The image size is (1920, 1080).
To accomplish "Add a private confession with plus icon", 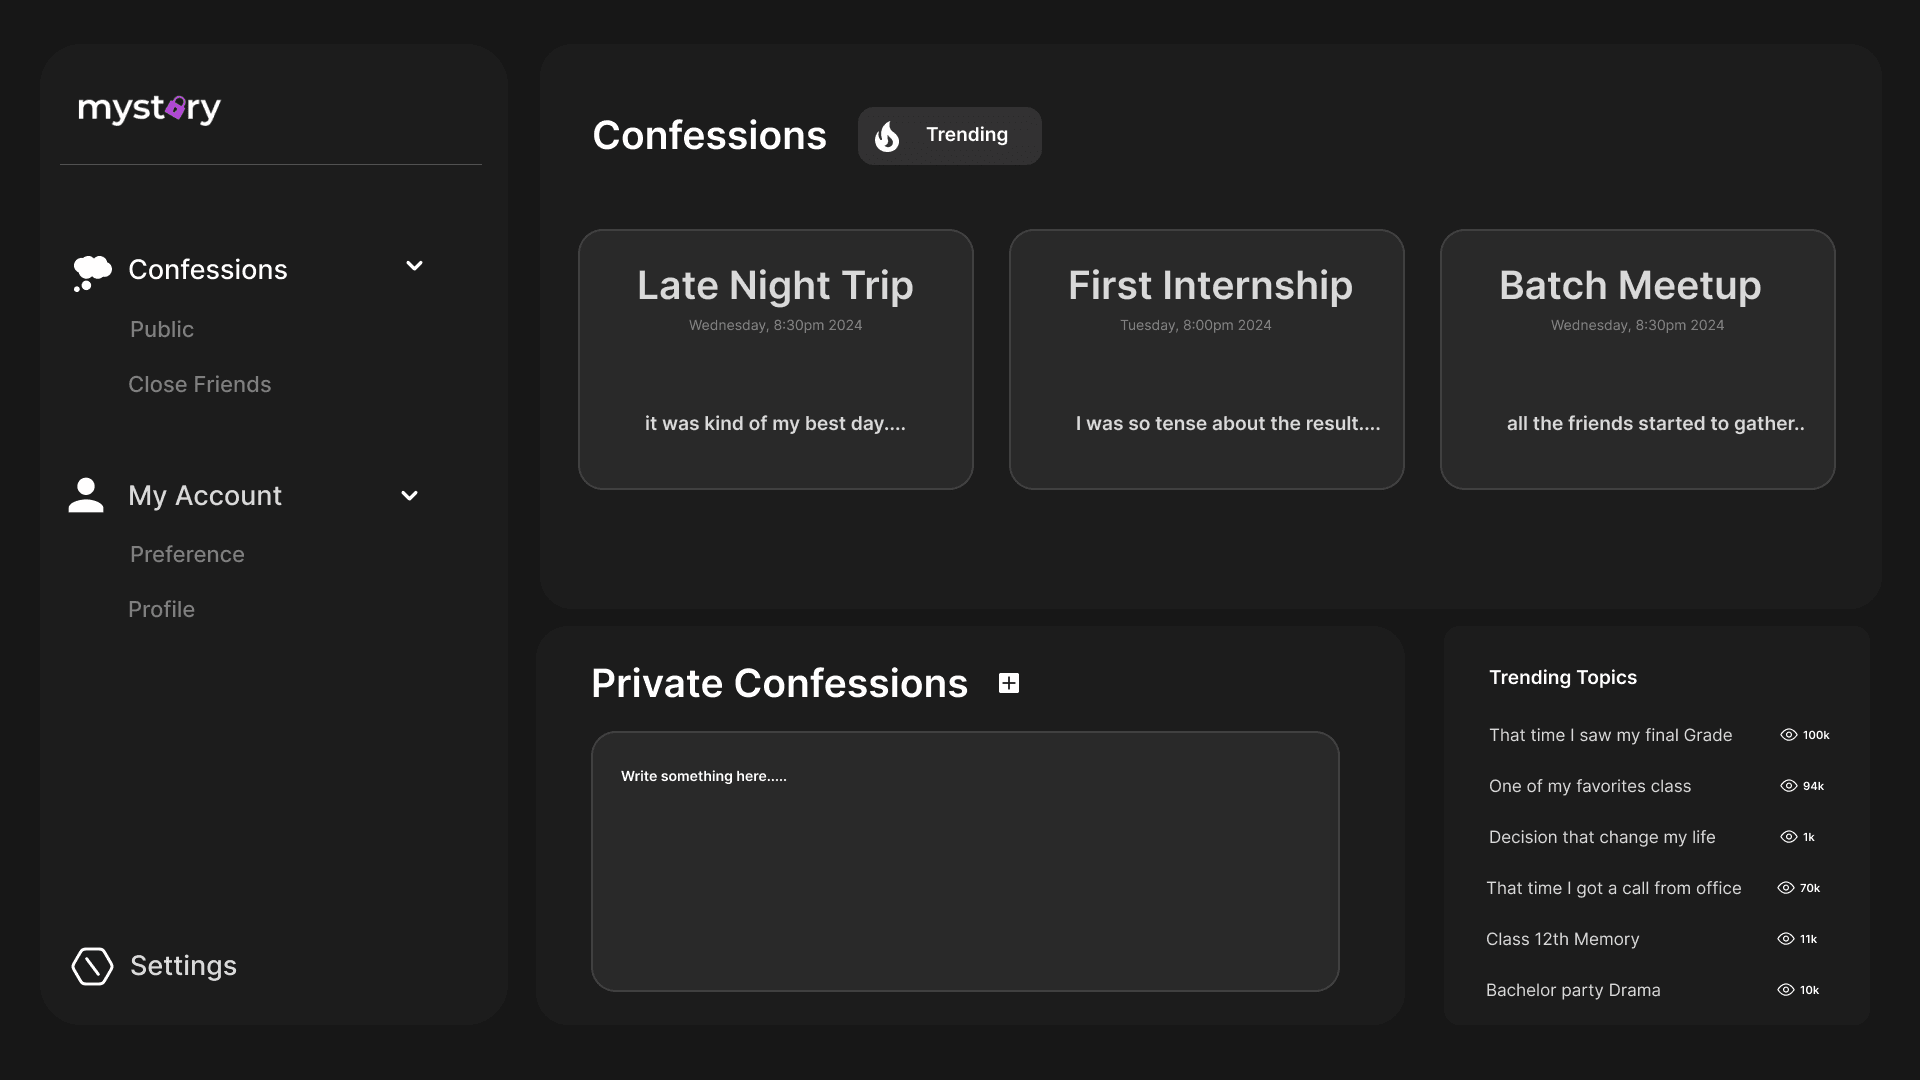I will coord(1009,683).
